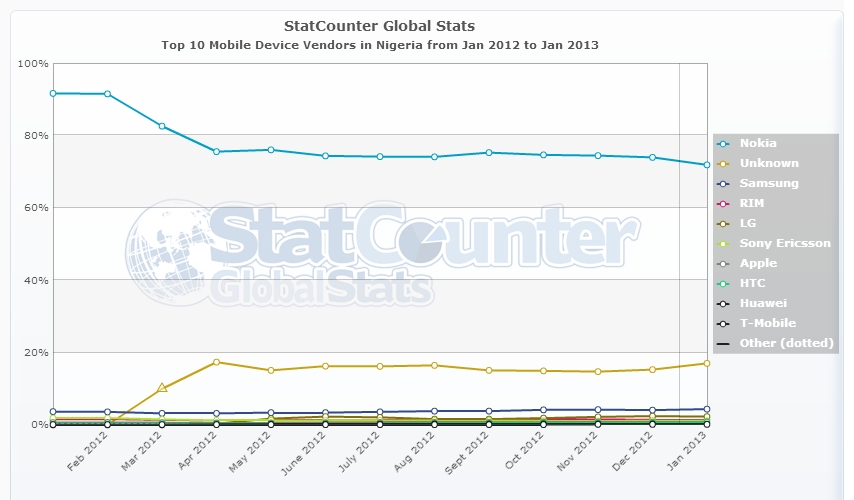
Task: Click Unknown triangle marker at Mar 2012
Action: [162, 388]
